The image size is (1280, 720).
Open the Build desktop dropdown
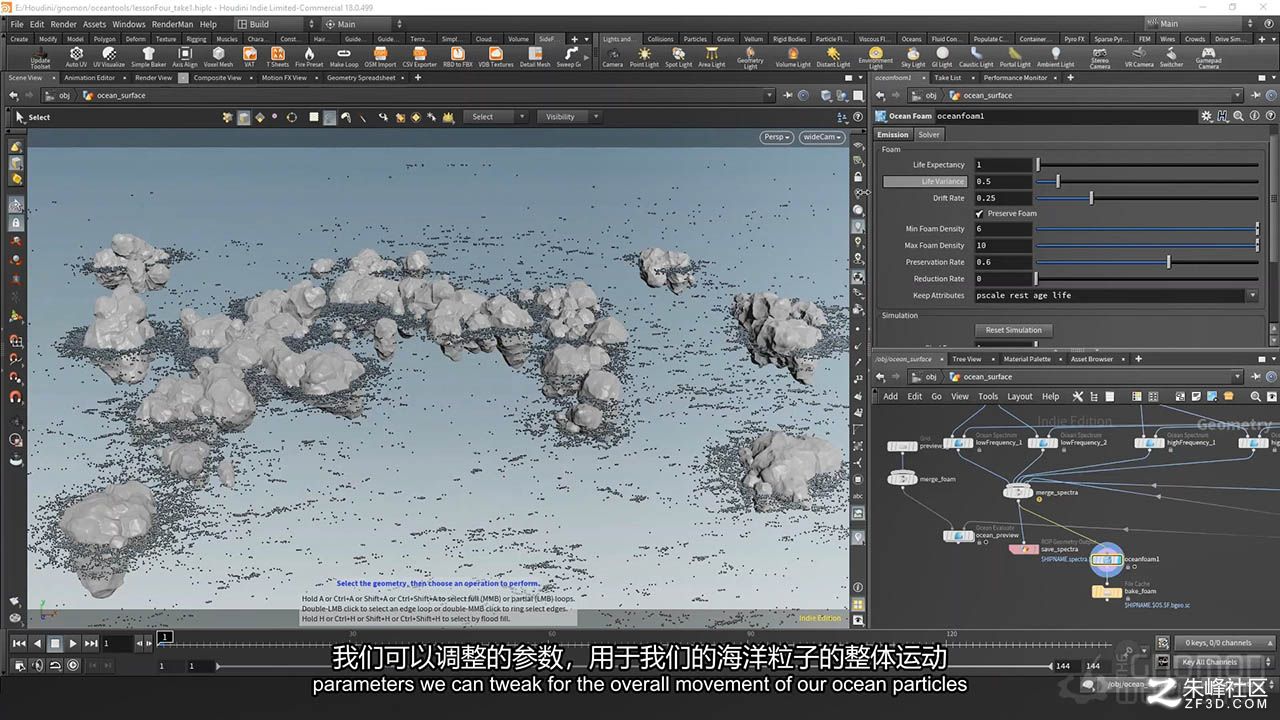[x=273, y=24]
